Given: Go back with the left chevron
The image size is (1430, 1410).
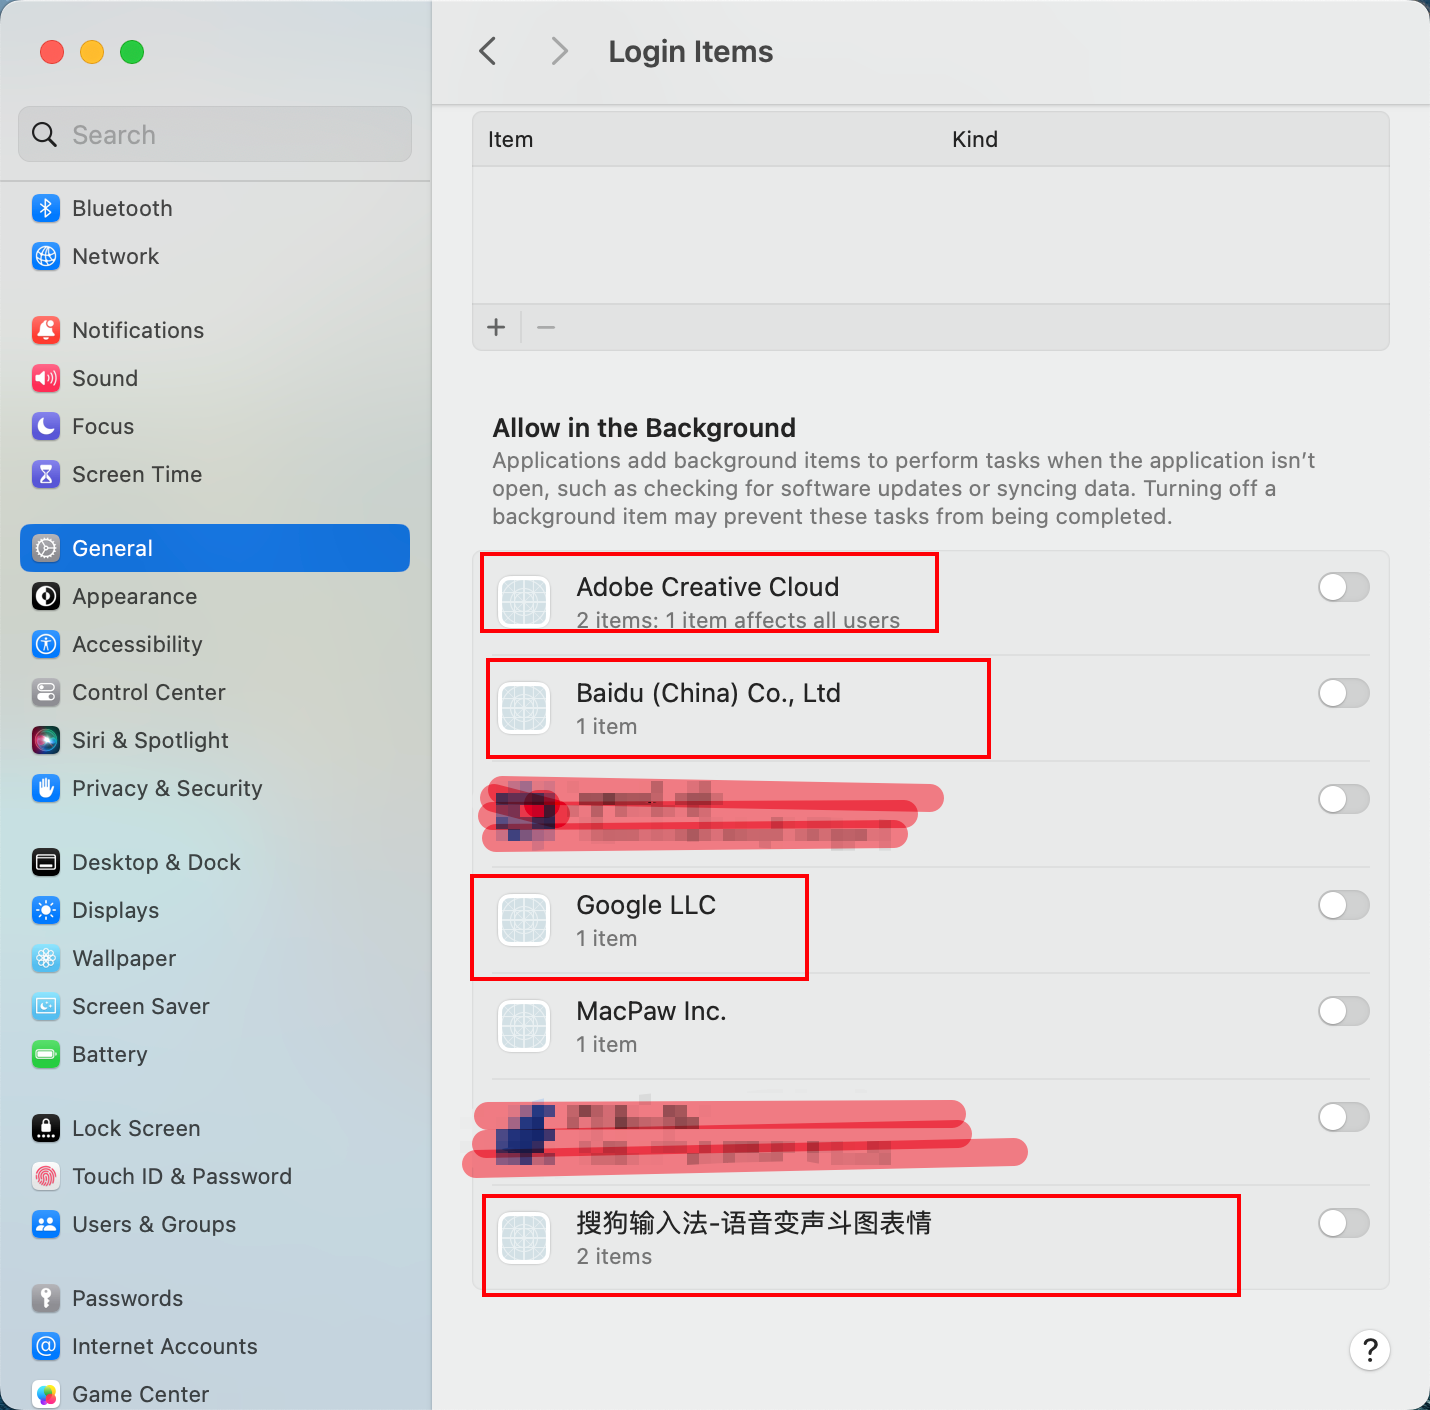Looking at the screenshot, I should pyautogui.click(x=488, y=51).
